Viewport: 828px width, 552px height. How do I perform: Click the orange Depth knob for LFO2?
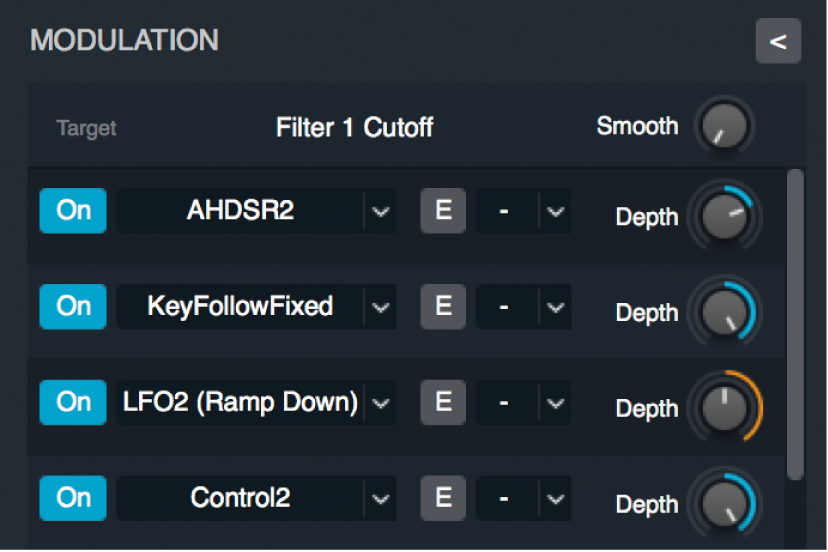[724, 408]
